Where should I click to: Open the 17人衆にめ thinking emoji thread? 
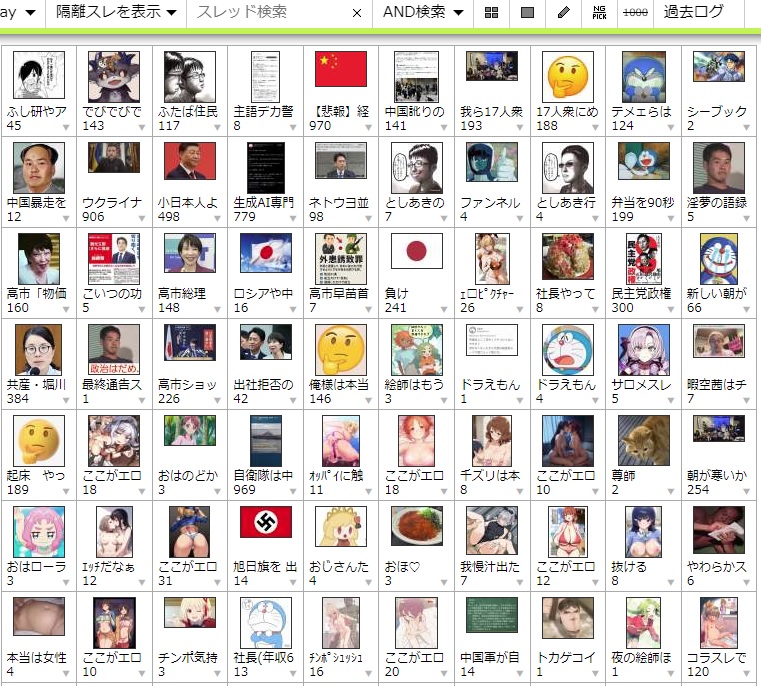click(568, 76)
